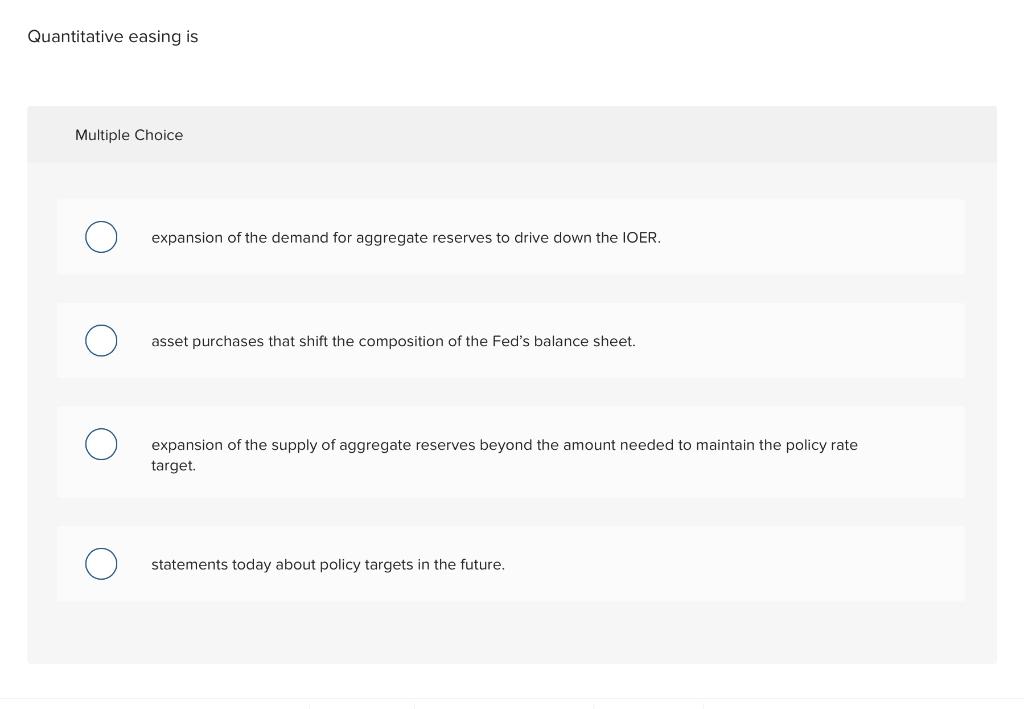
Task: Choose the statements about future policy targets option
Action: (328, 564)
